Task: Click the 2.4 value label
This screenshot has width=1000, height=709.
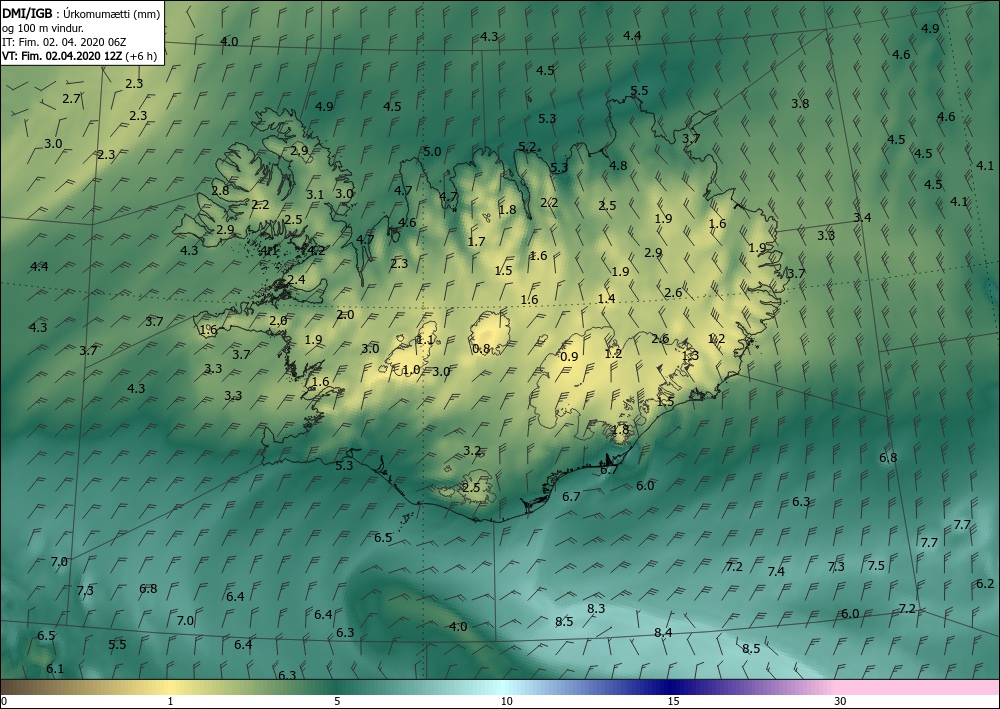Action: (x=296, y=280)
